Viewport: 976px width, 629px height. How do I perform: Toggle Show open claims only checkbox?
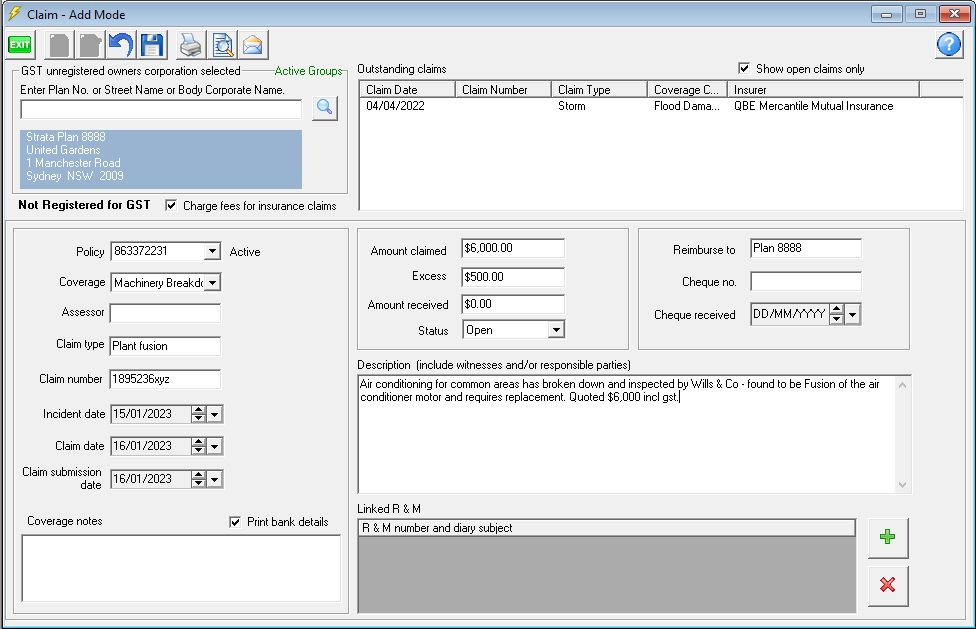pos(744,69)
